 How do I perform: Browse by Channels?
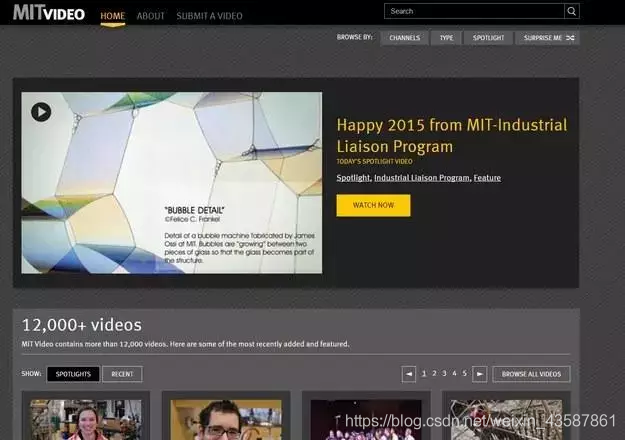click(x=405, y=38)
